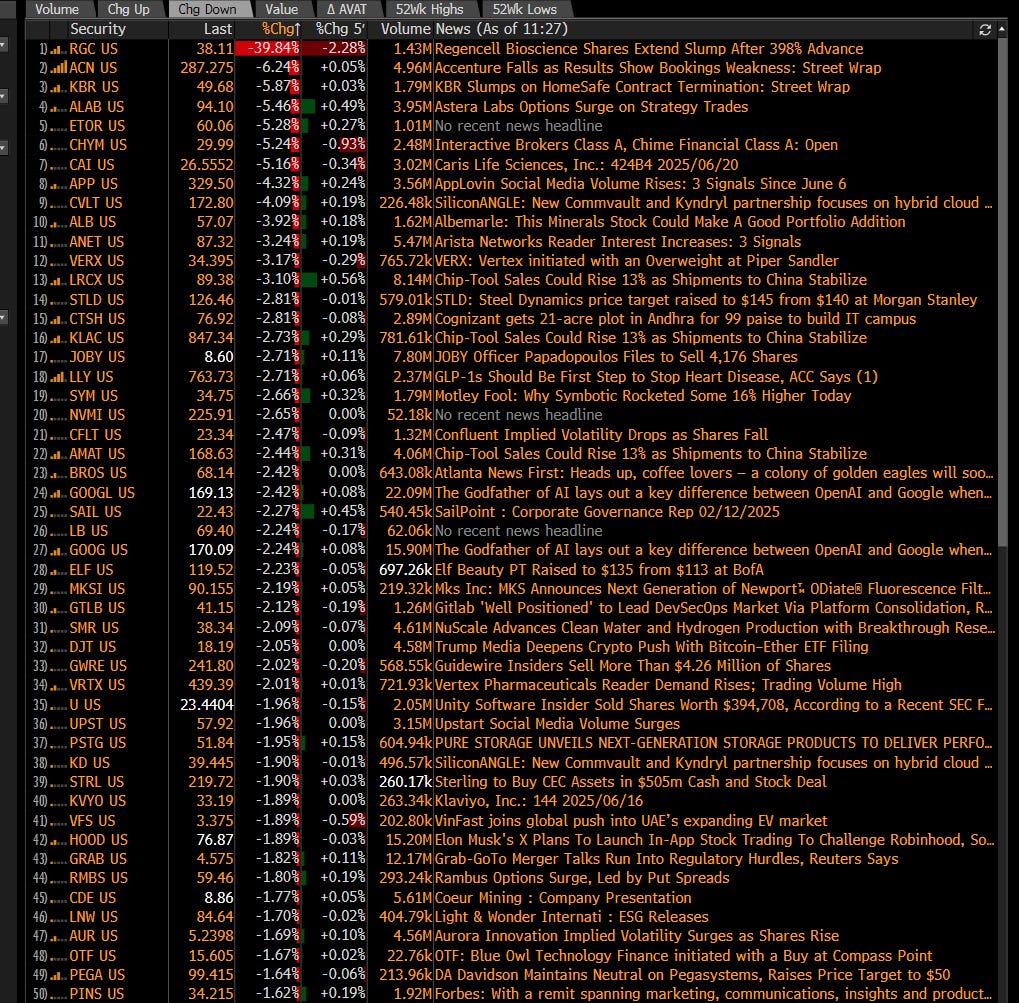Sort by the Volume column header
This screenshot has width=1019, height=1003.
click(x=406, y=29)
